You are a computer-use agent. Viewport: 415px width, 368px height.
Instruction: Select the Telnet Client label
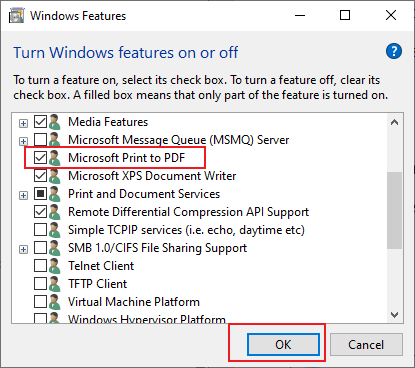[x=101, y=266]
